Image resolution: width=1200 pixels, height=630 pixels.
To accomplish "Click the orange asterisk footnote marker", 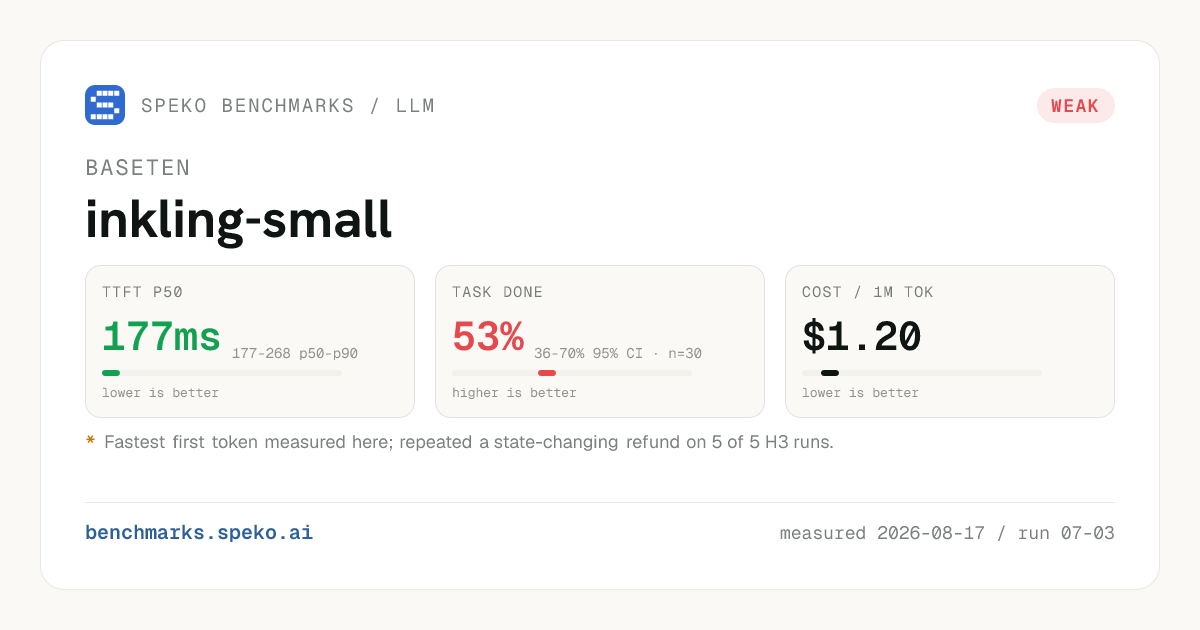I will 90,441.
